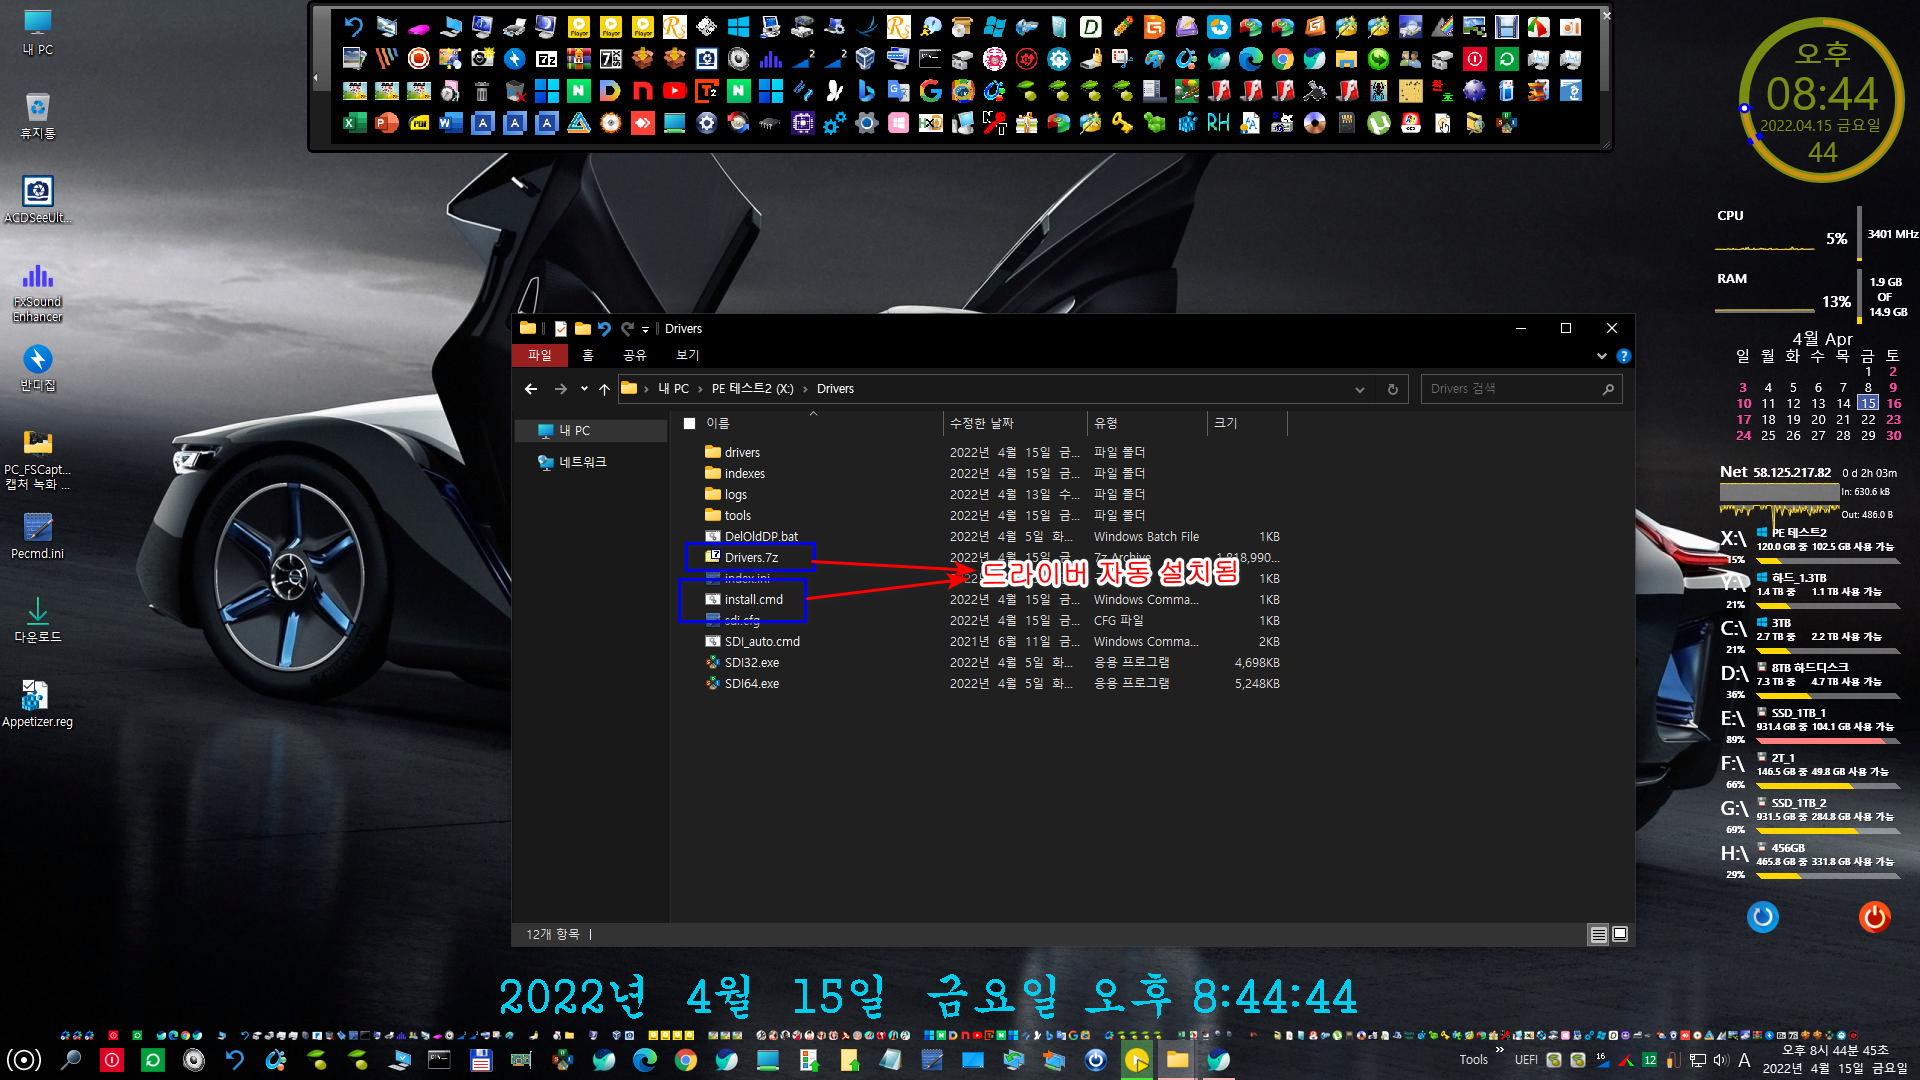Open the Daum D icon in launcher
Image resolution: width=1920 pixels, height=1080 pixels.
(x=610, y=91)
